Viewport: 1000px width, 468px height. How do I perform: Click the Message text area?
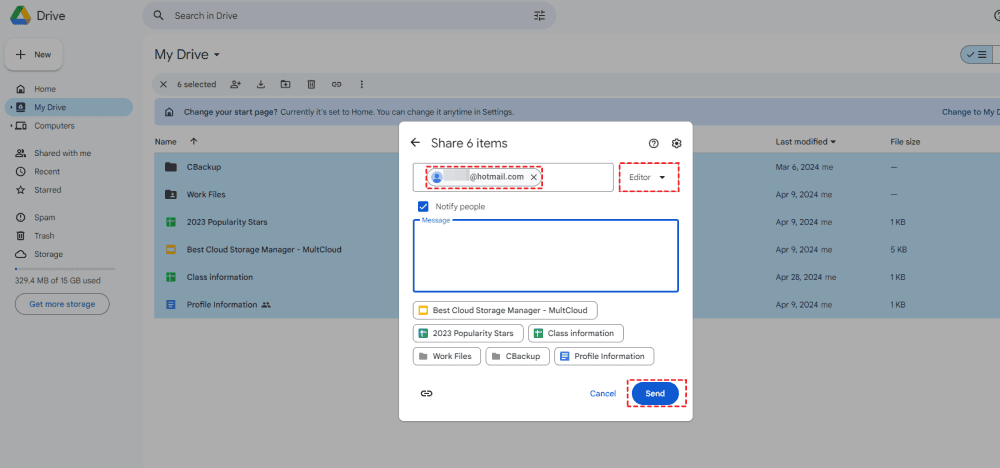[x=546, y=256]
